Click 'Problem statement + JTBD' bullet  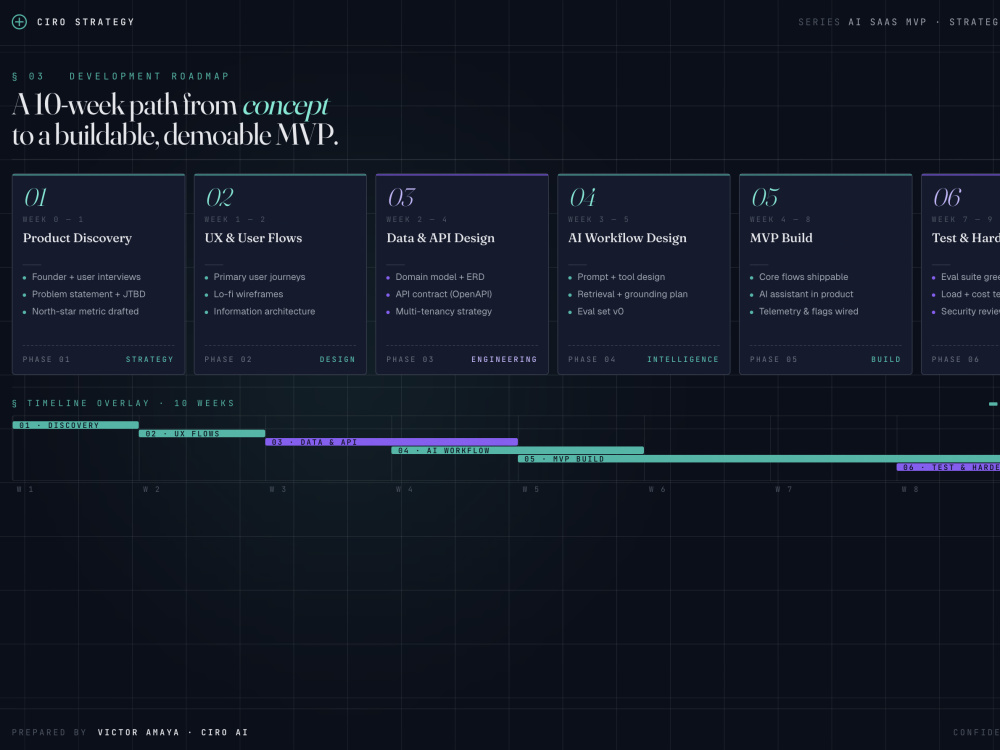click(89, 294)
